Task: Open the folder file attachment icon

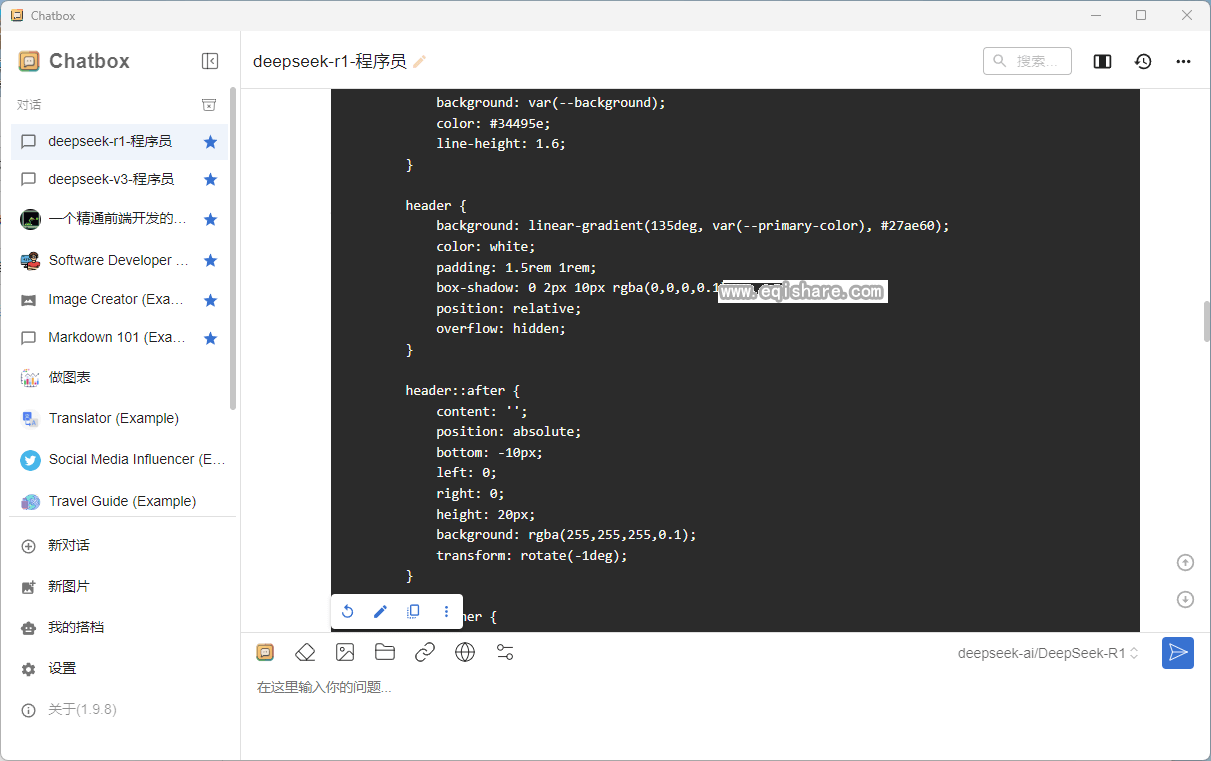Action: pos(385,653)
